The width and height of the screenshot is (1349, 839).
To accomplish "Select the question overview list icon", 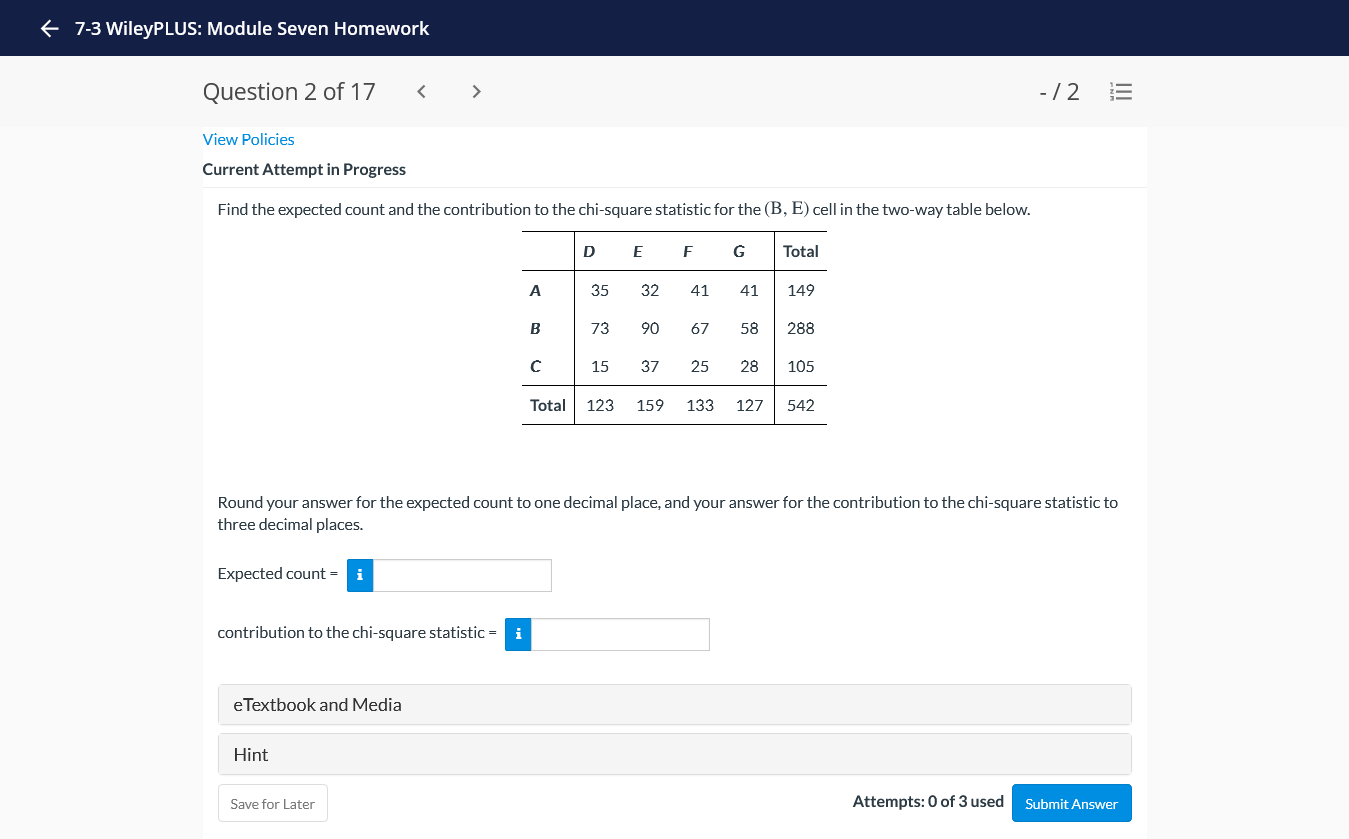I will (x=1121, y=91).
